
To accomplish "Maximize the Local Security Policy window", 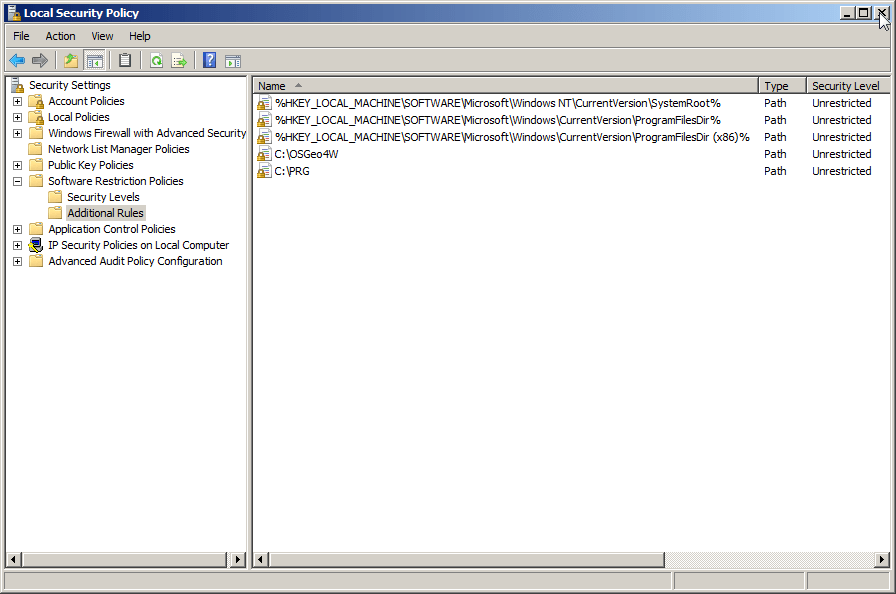I will point(863,13).
